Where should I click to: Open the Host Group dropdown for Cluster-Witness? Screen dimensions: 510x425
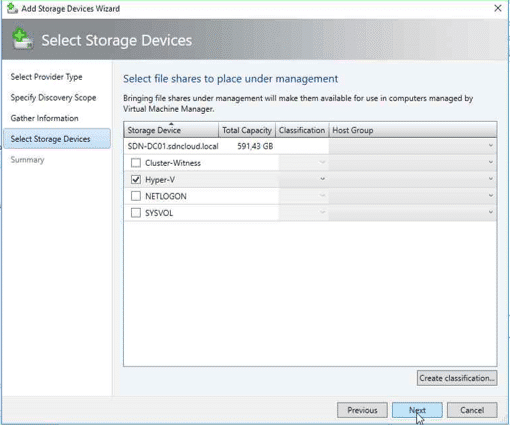point(413,162)
